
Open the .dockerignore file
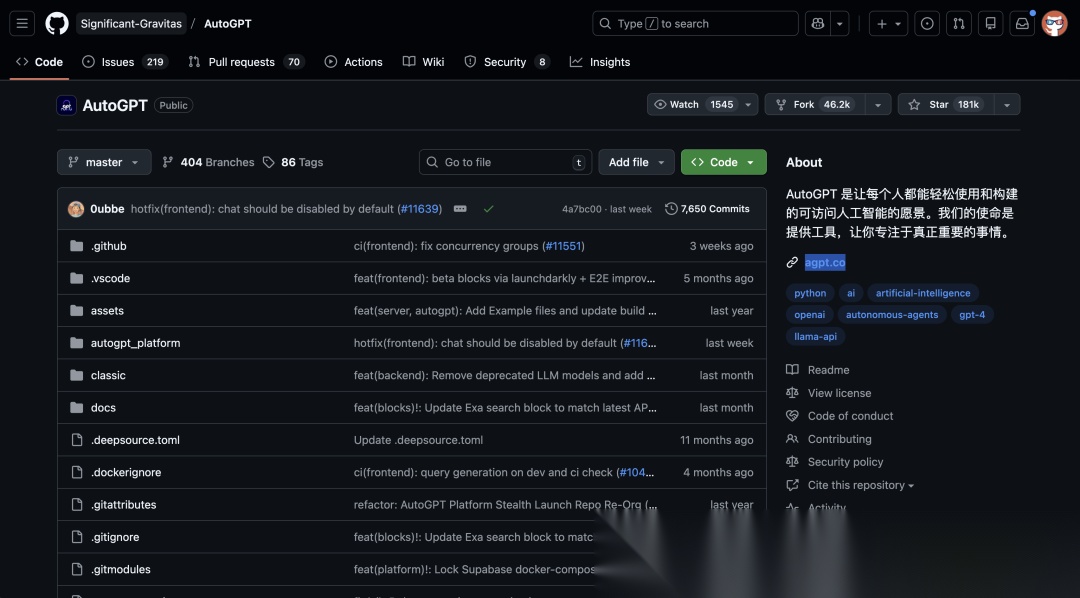pos(126,473)
